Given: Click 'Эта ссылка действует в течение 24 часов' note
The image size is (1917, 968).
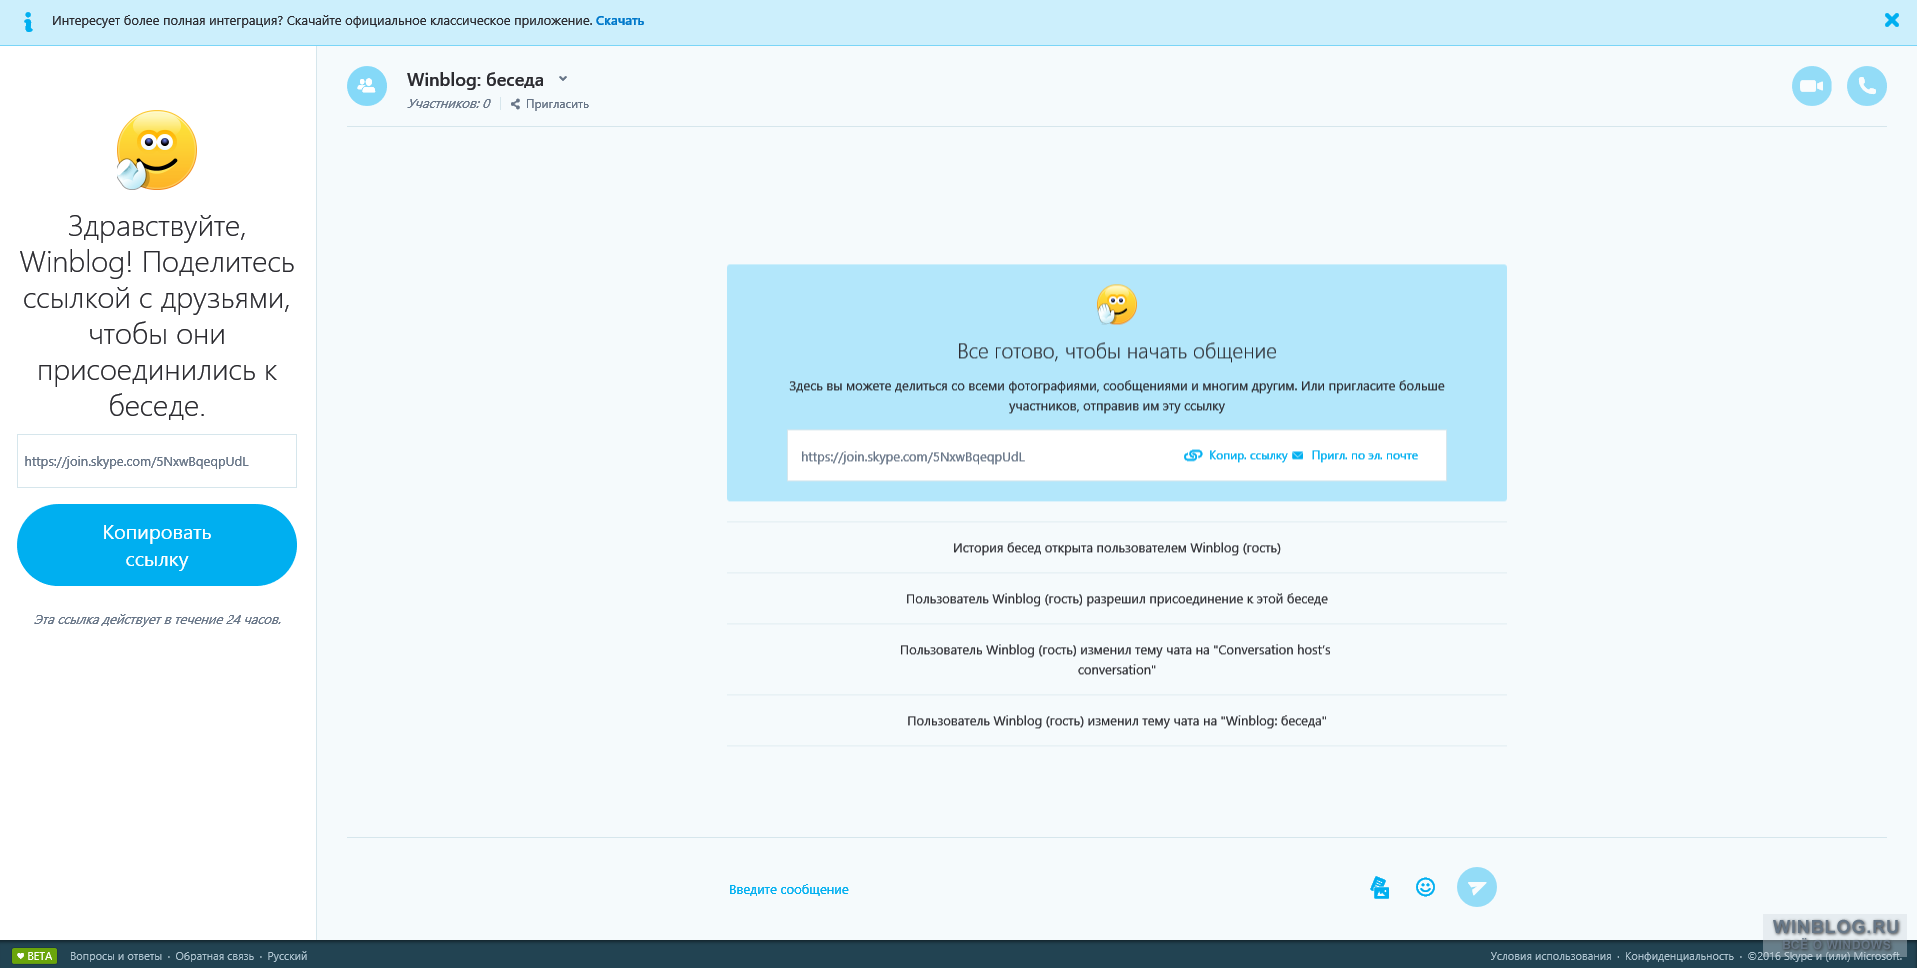Looking at the screenshot, I should pyautogui.click(x=157, y=620).
